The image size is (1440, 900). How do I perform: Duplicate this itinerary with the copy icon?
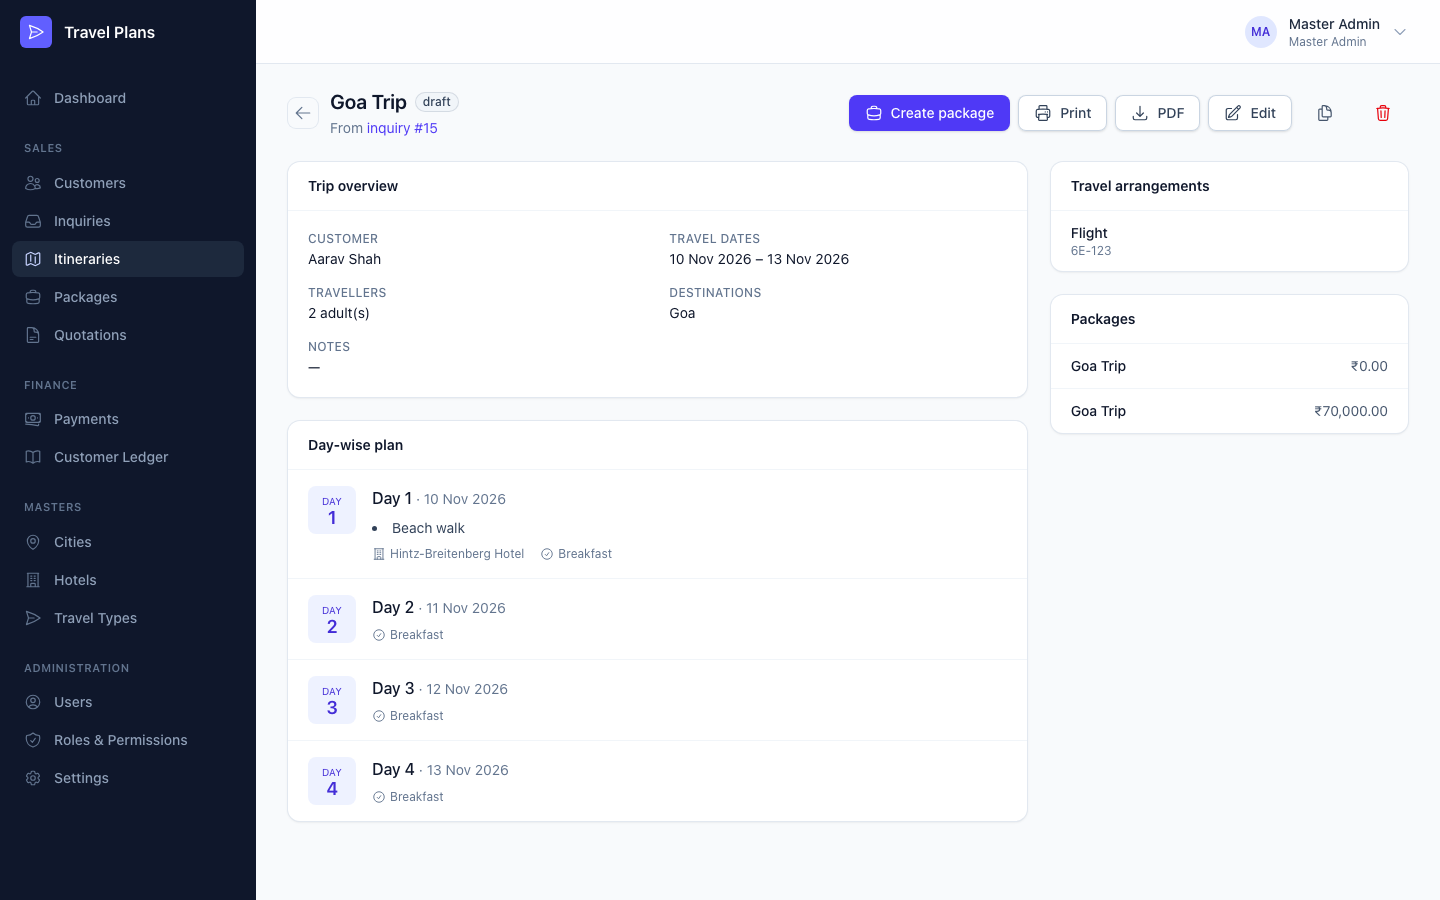tap(1325, 113)
